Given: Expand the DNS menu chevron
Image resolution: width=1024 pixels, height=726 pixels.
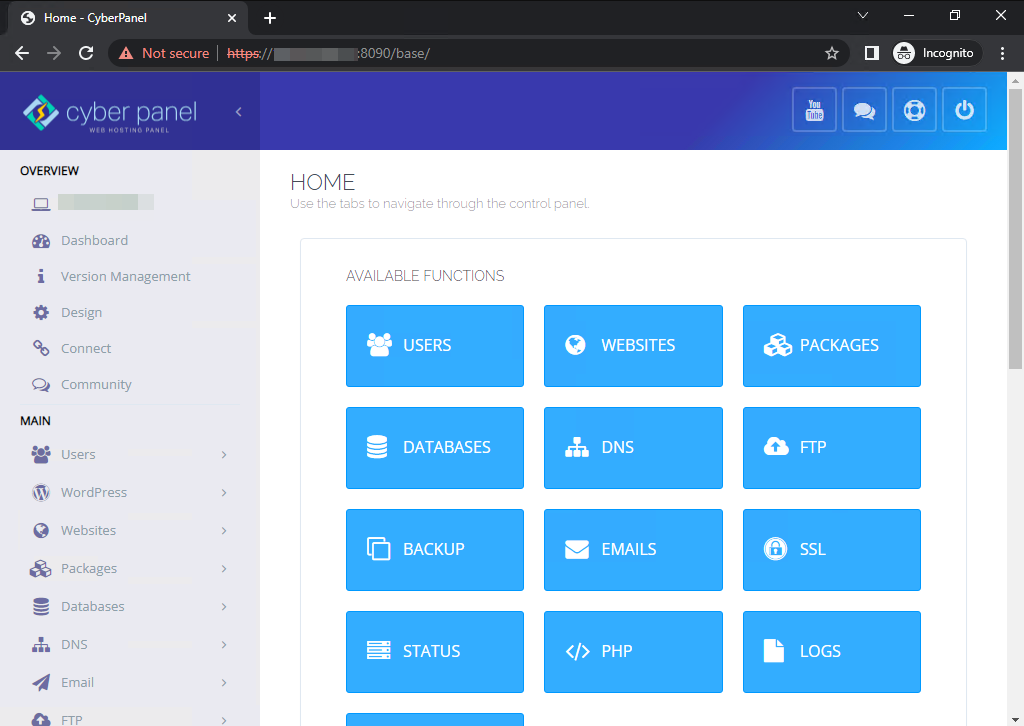Looking at the screenshot, I should tap(224, 644).
